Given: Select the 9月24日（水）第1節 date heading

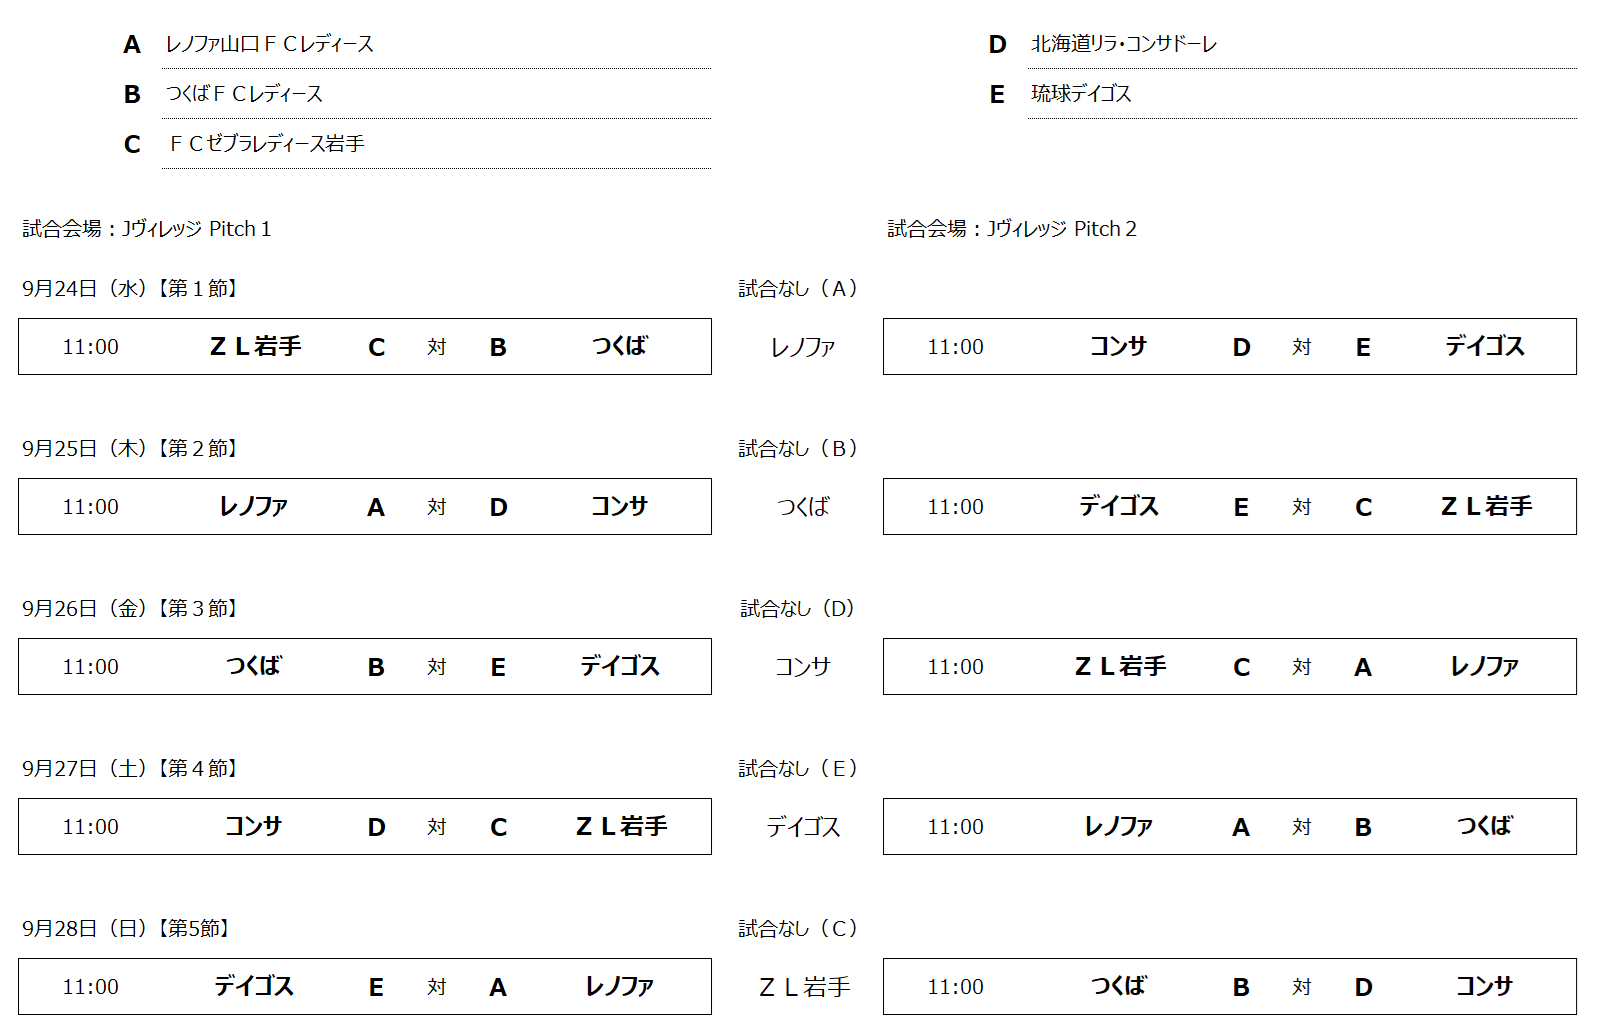Looking at the screenshot, I should click(x=132, y=289).
